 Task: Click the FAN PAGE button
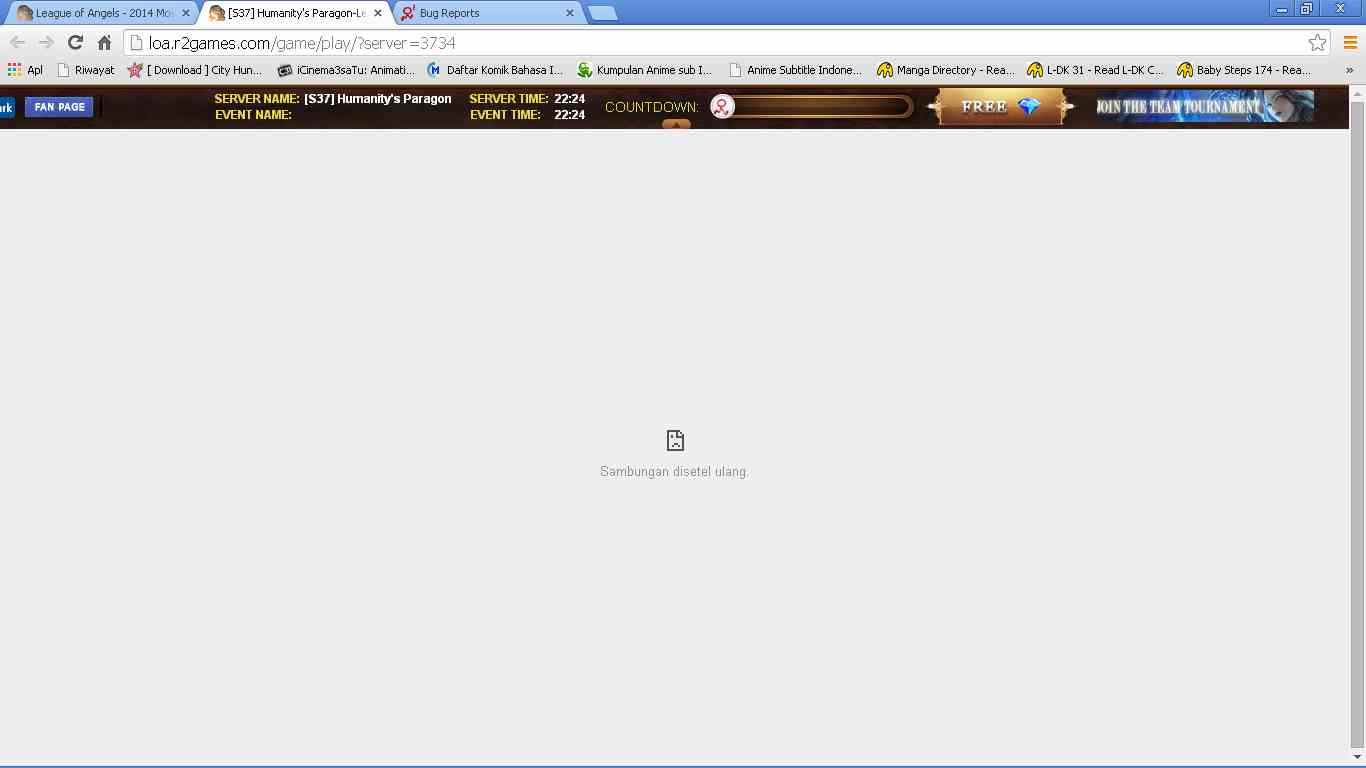(59, 106)
